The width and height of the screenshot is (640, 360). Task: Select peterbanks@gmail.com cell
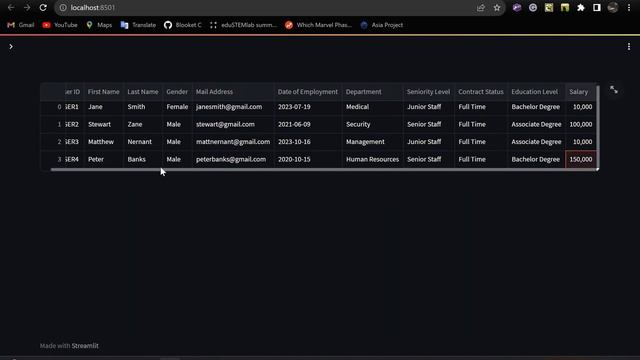pyautogui.click(x=233, y=160)
